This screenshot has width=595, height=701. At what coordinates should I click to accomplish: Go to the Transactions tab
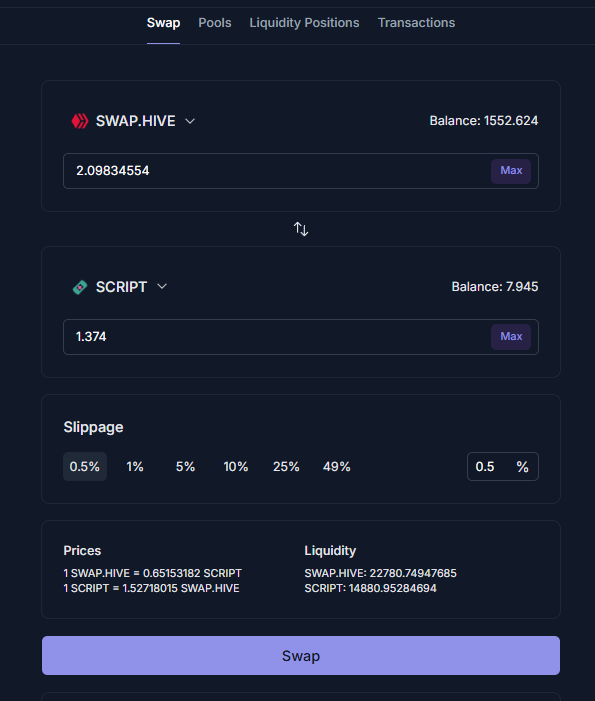pyautogui.click(x=417, y=23)
